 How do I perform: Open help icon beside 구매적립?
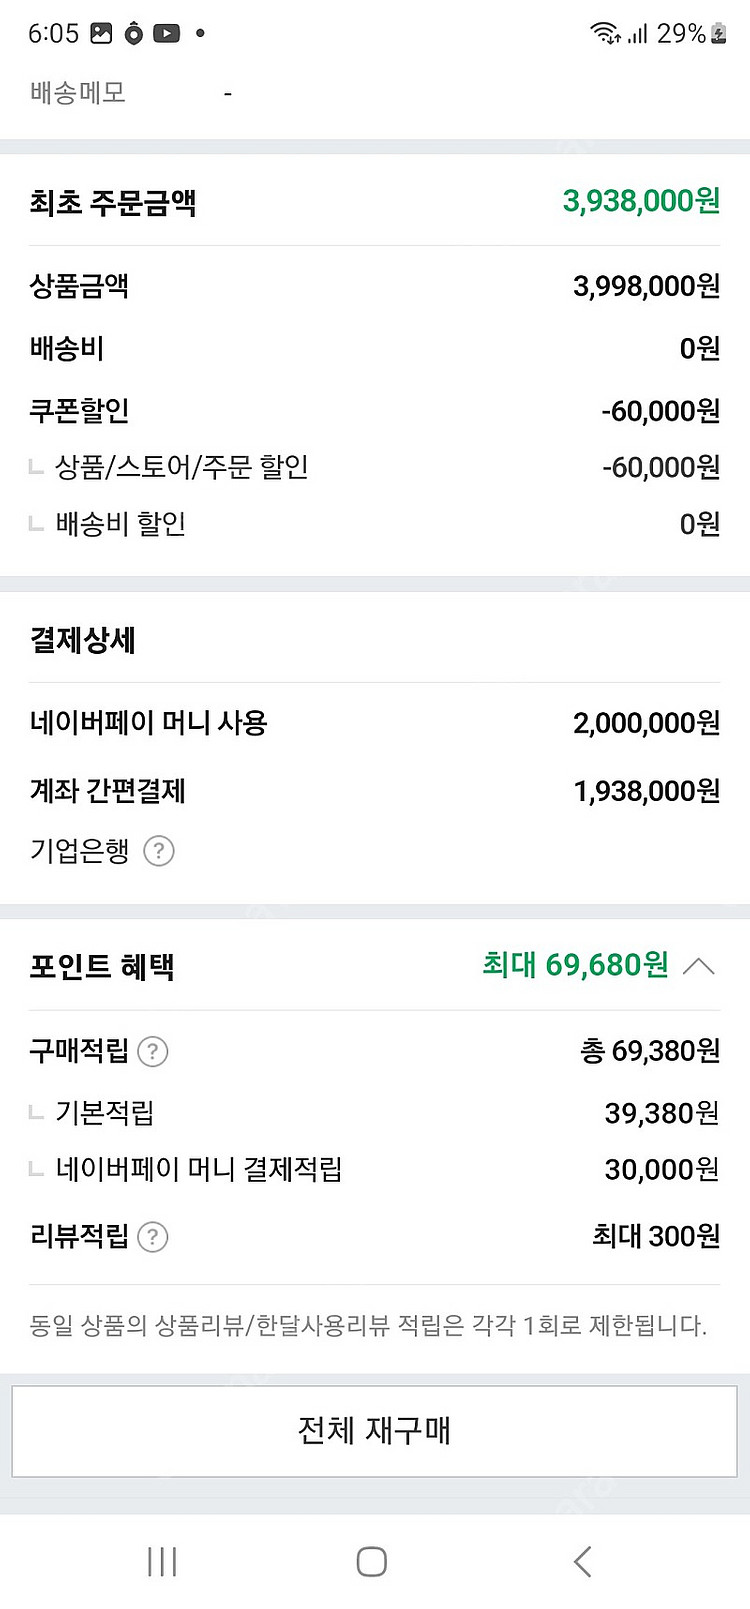[x=152, y=1051]
